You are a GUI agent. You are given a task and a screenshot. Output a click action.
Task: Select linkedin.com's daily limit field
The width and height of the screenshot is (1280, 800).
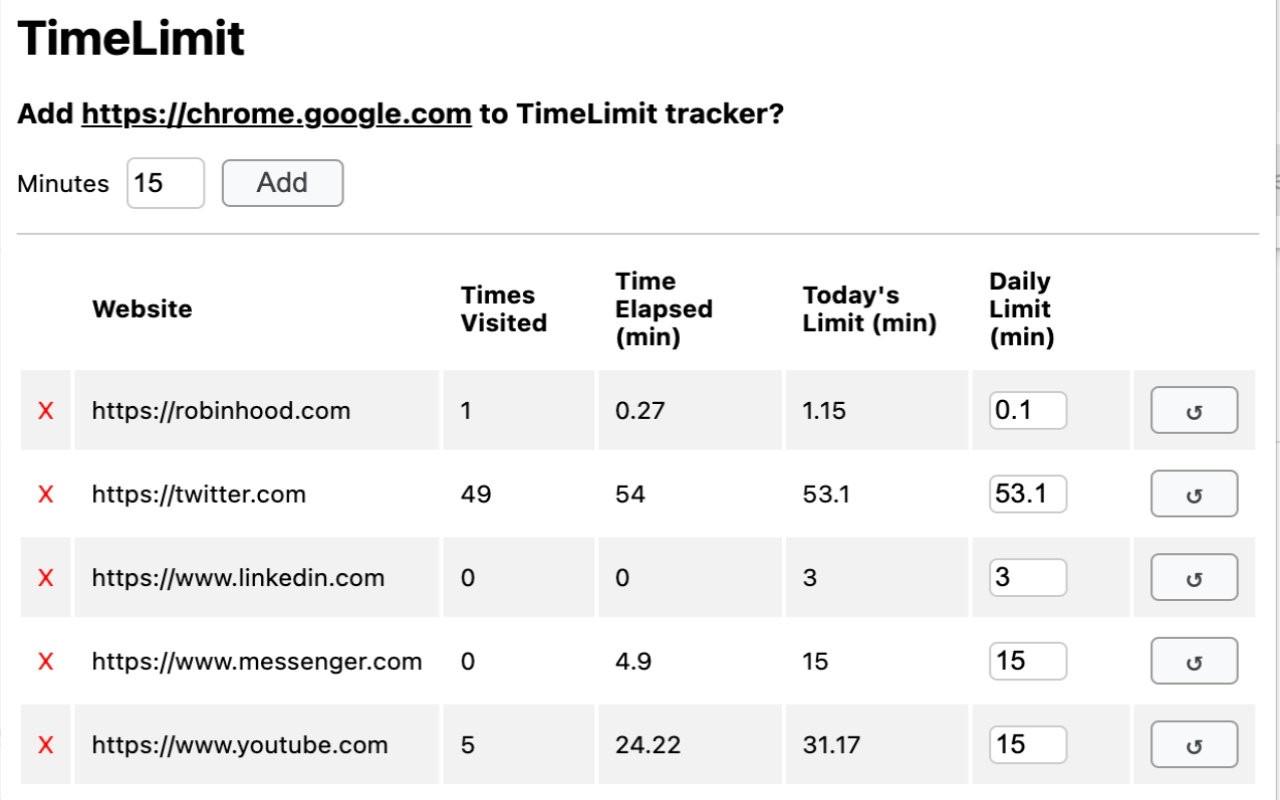tap(1027, 577)
